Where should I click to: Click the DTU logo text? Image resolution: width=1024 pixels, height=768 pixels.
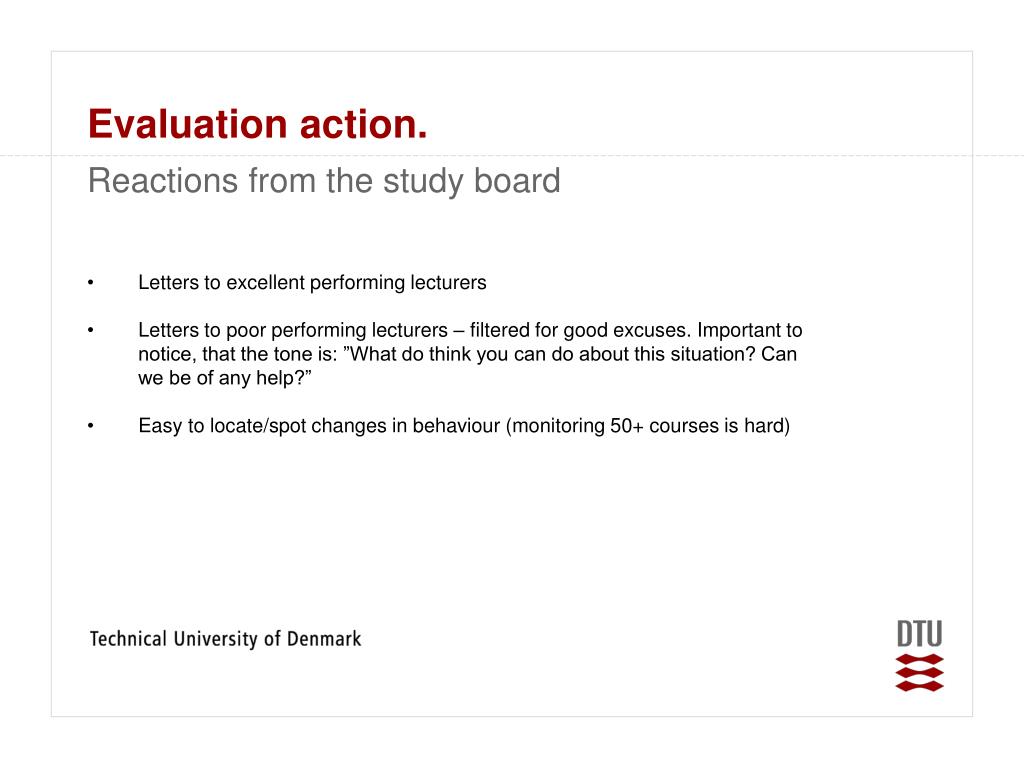click(920, 634)
